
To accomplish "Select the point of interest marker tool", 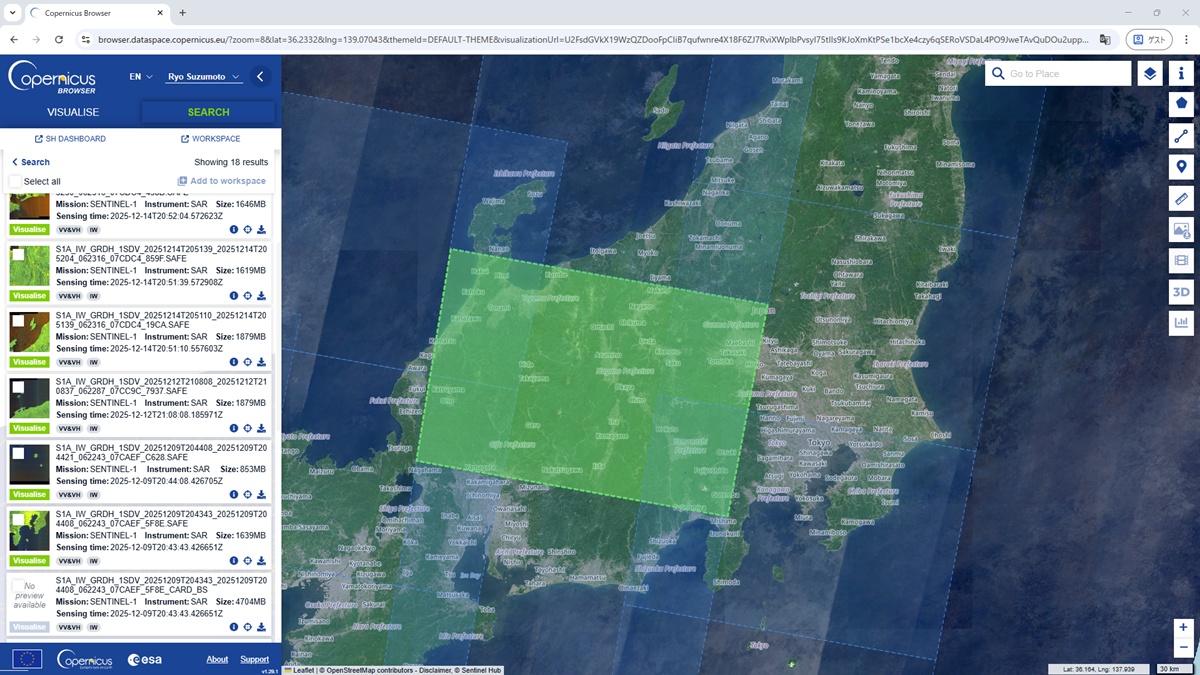I will point(1181,167).
